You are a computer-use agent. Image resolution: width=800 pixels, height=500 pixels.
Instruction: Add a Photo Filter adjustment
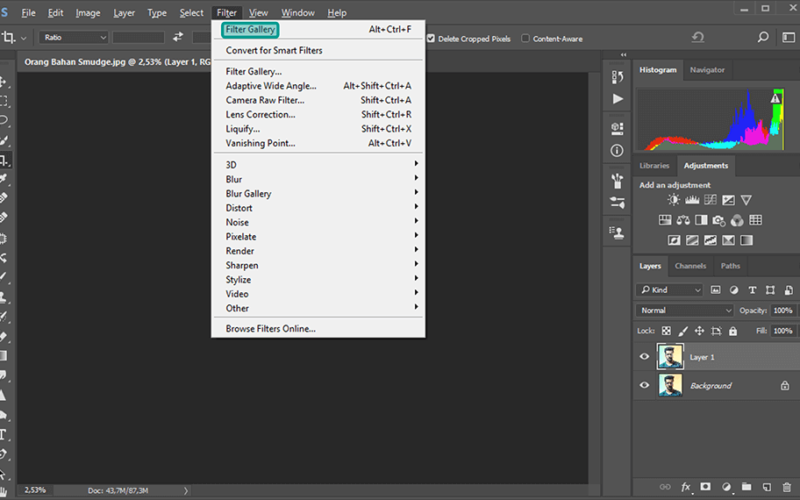[719, 220]
